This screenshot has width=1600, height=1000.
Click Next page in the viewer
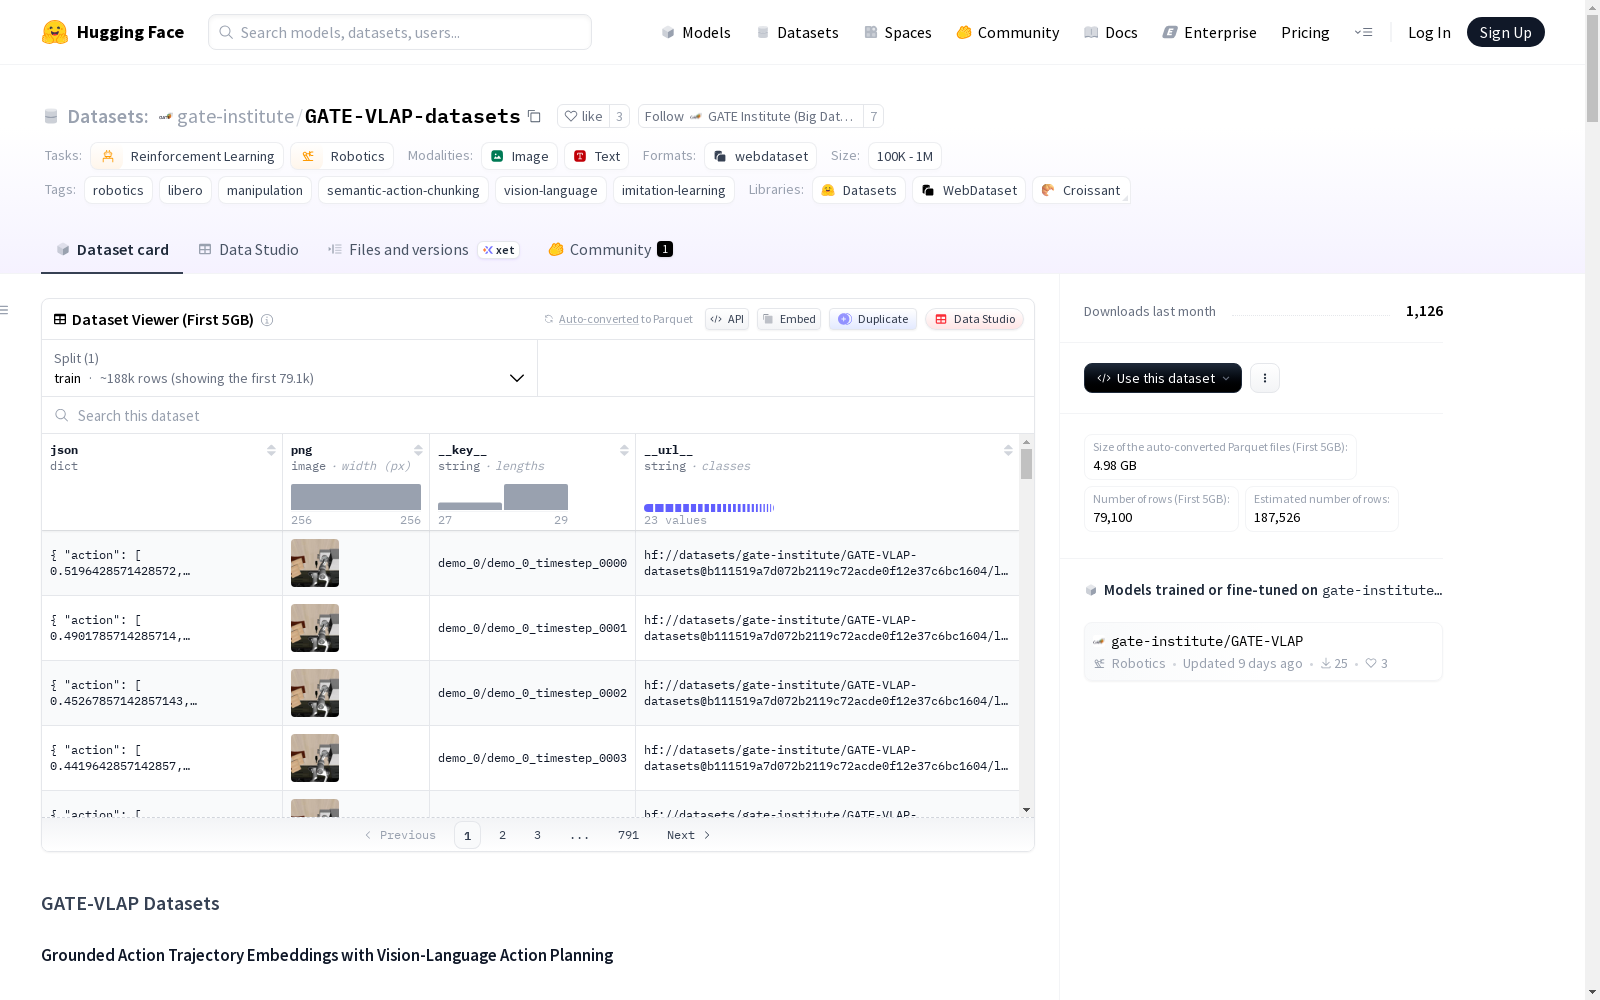[688, 835]
